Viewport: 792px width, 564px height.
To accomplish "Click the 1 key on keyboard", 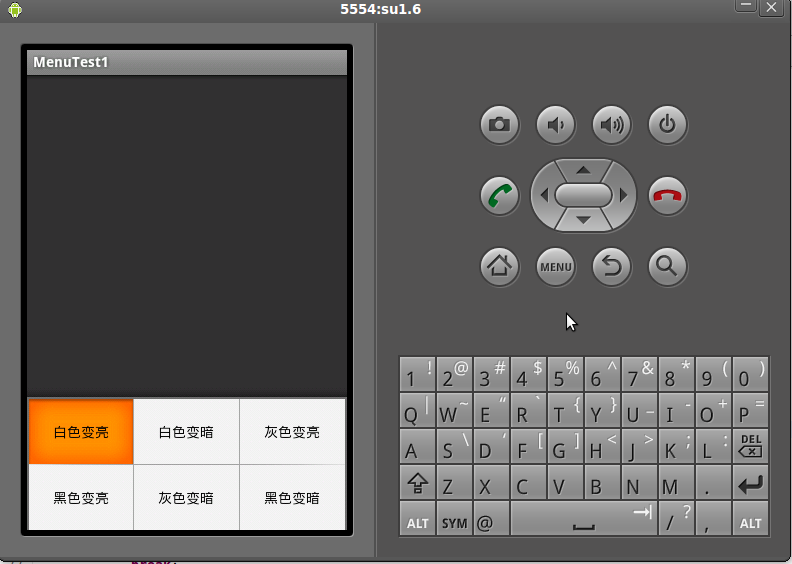I will (417, 374).
